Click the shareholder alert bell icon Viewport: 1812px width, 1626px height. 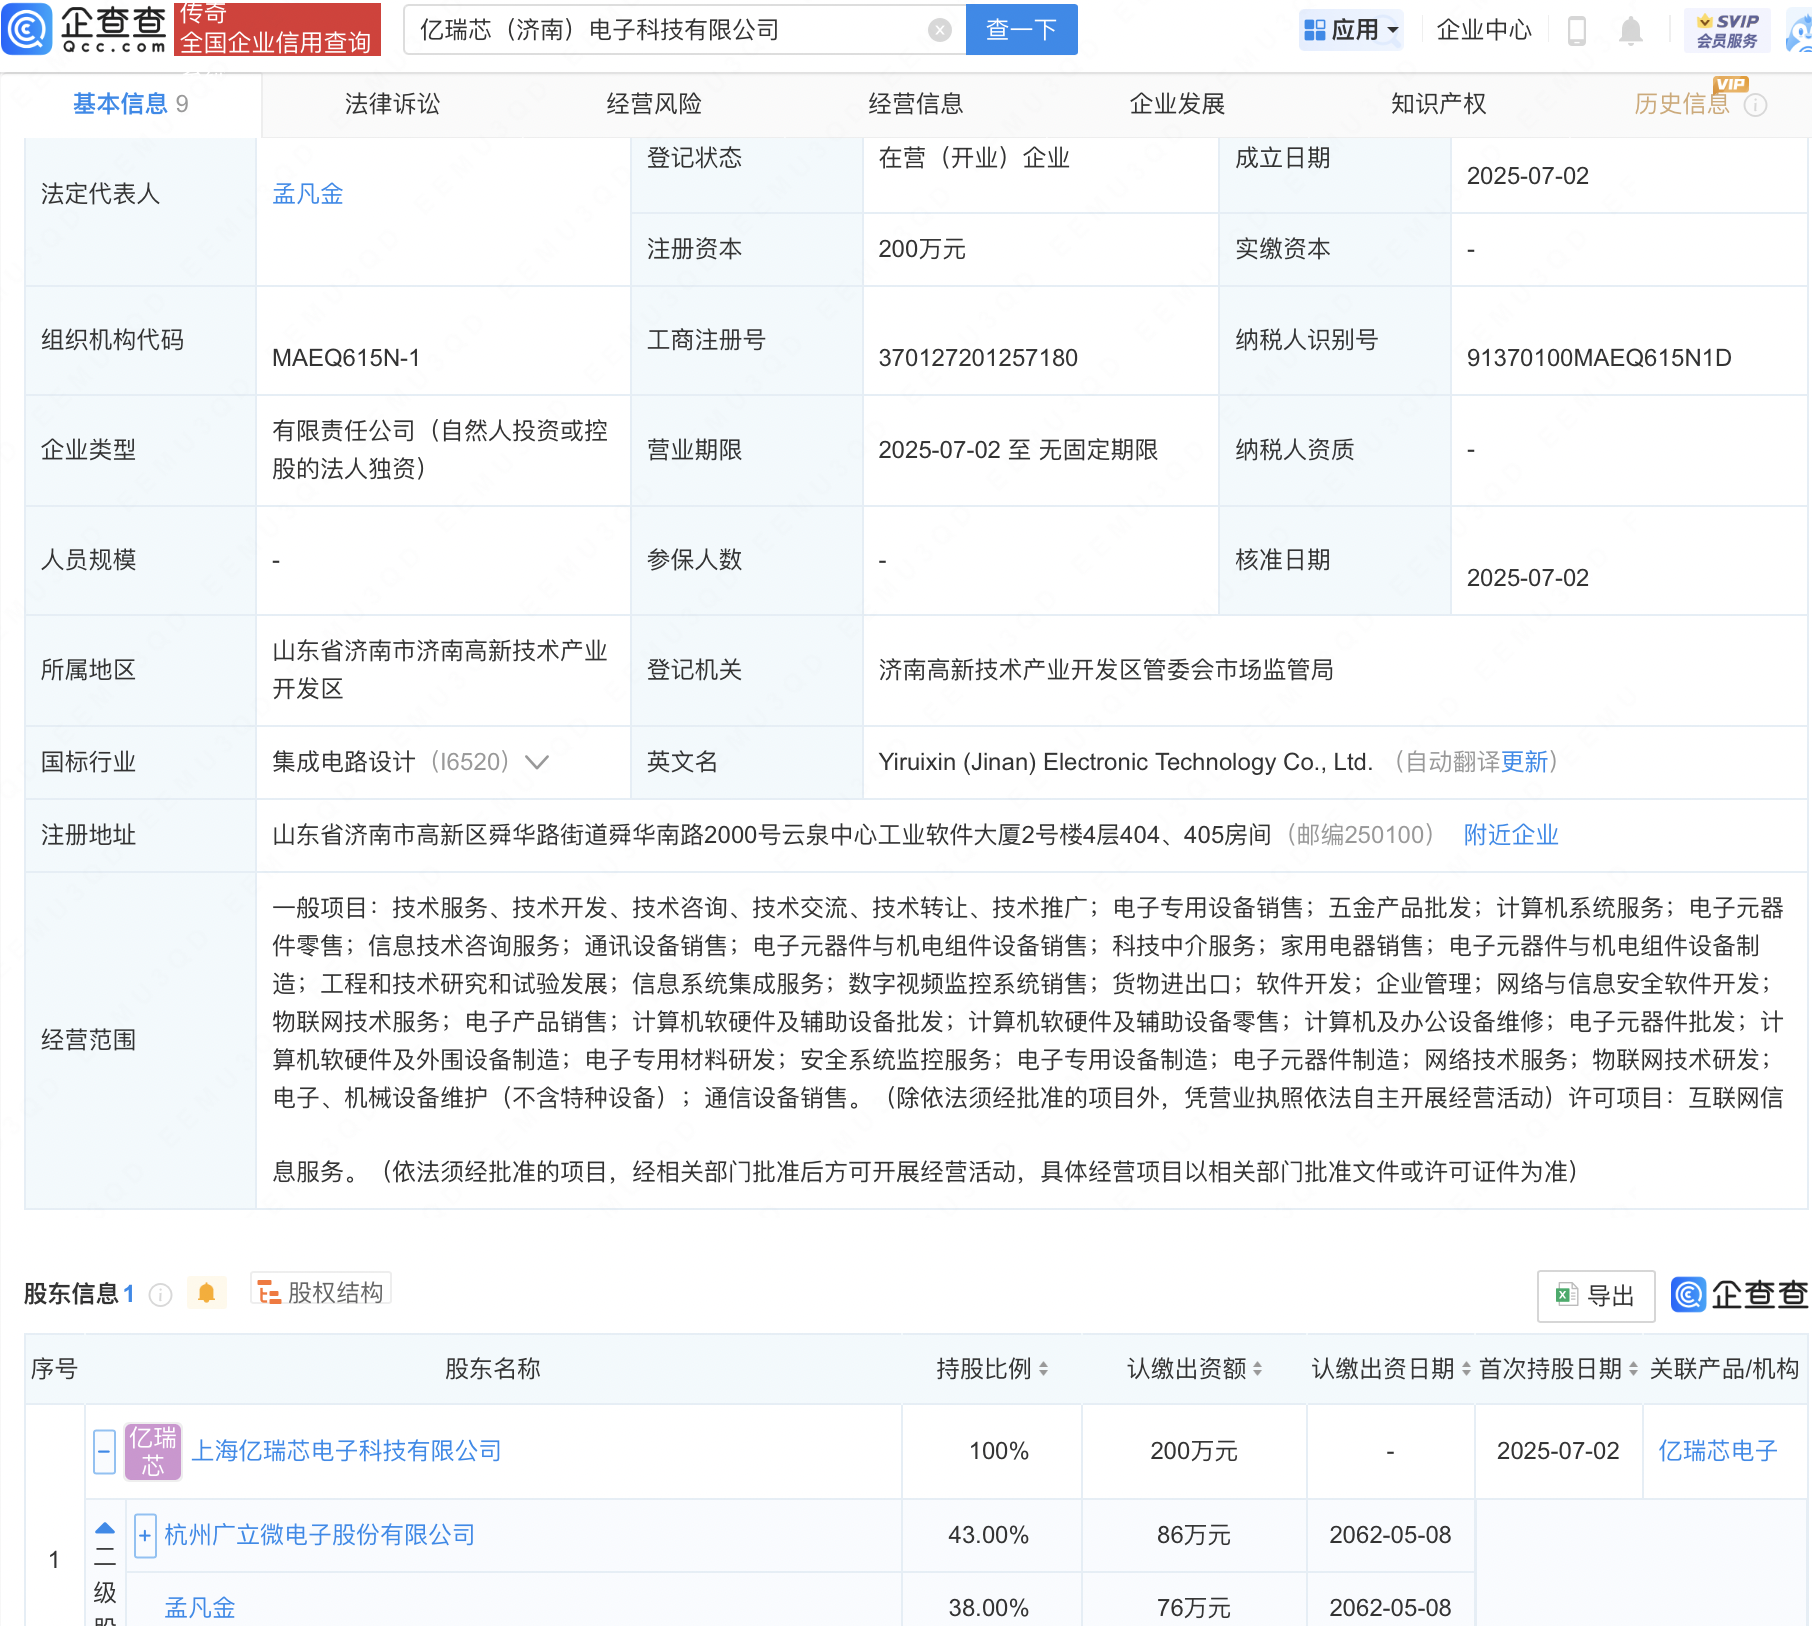(x=206, y=1293)
